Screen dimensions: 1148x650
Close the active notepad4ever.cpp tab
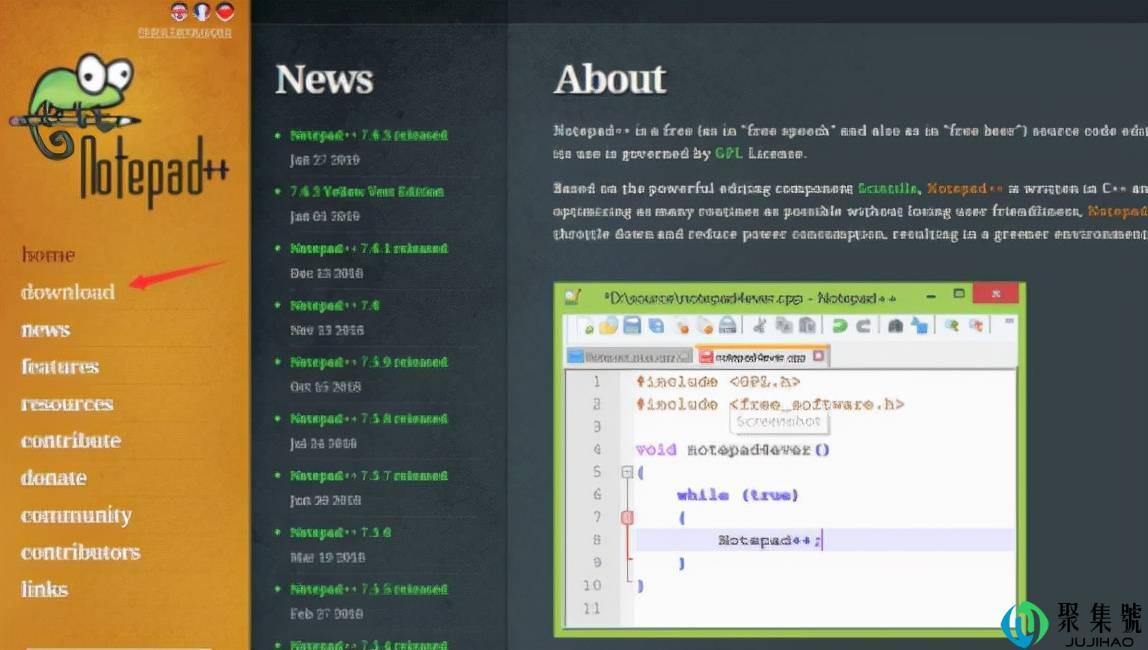tap(818, 356)
